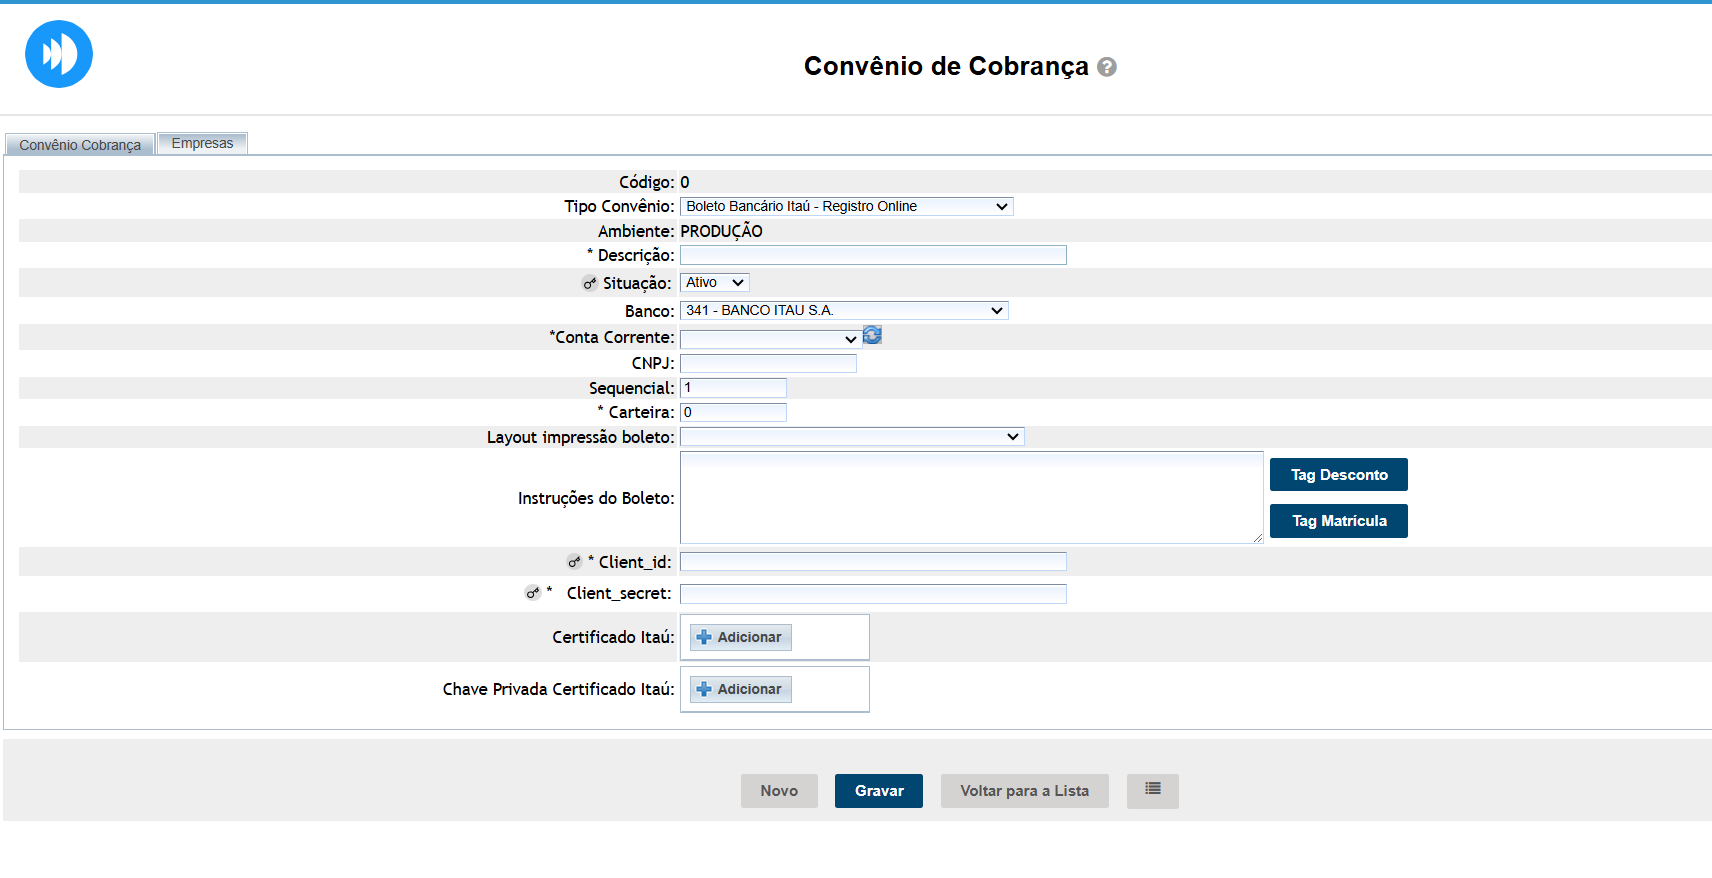Switch to the Empresas tab
Viewport: 1712px width, 878px height.
tap(202, 143)
